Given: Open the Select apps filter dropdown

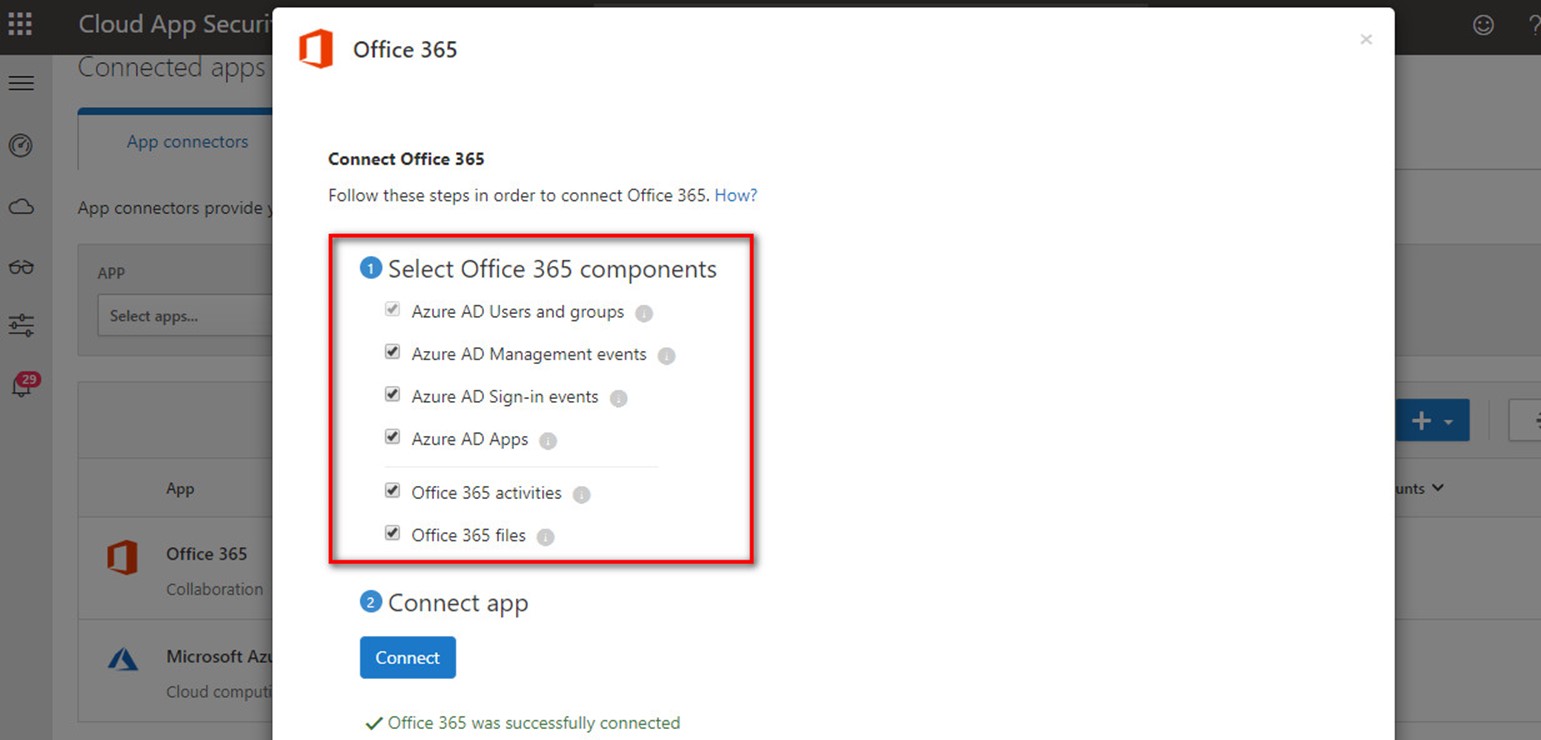Looking at the screenshot, I should (x=185, y=316).
